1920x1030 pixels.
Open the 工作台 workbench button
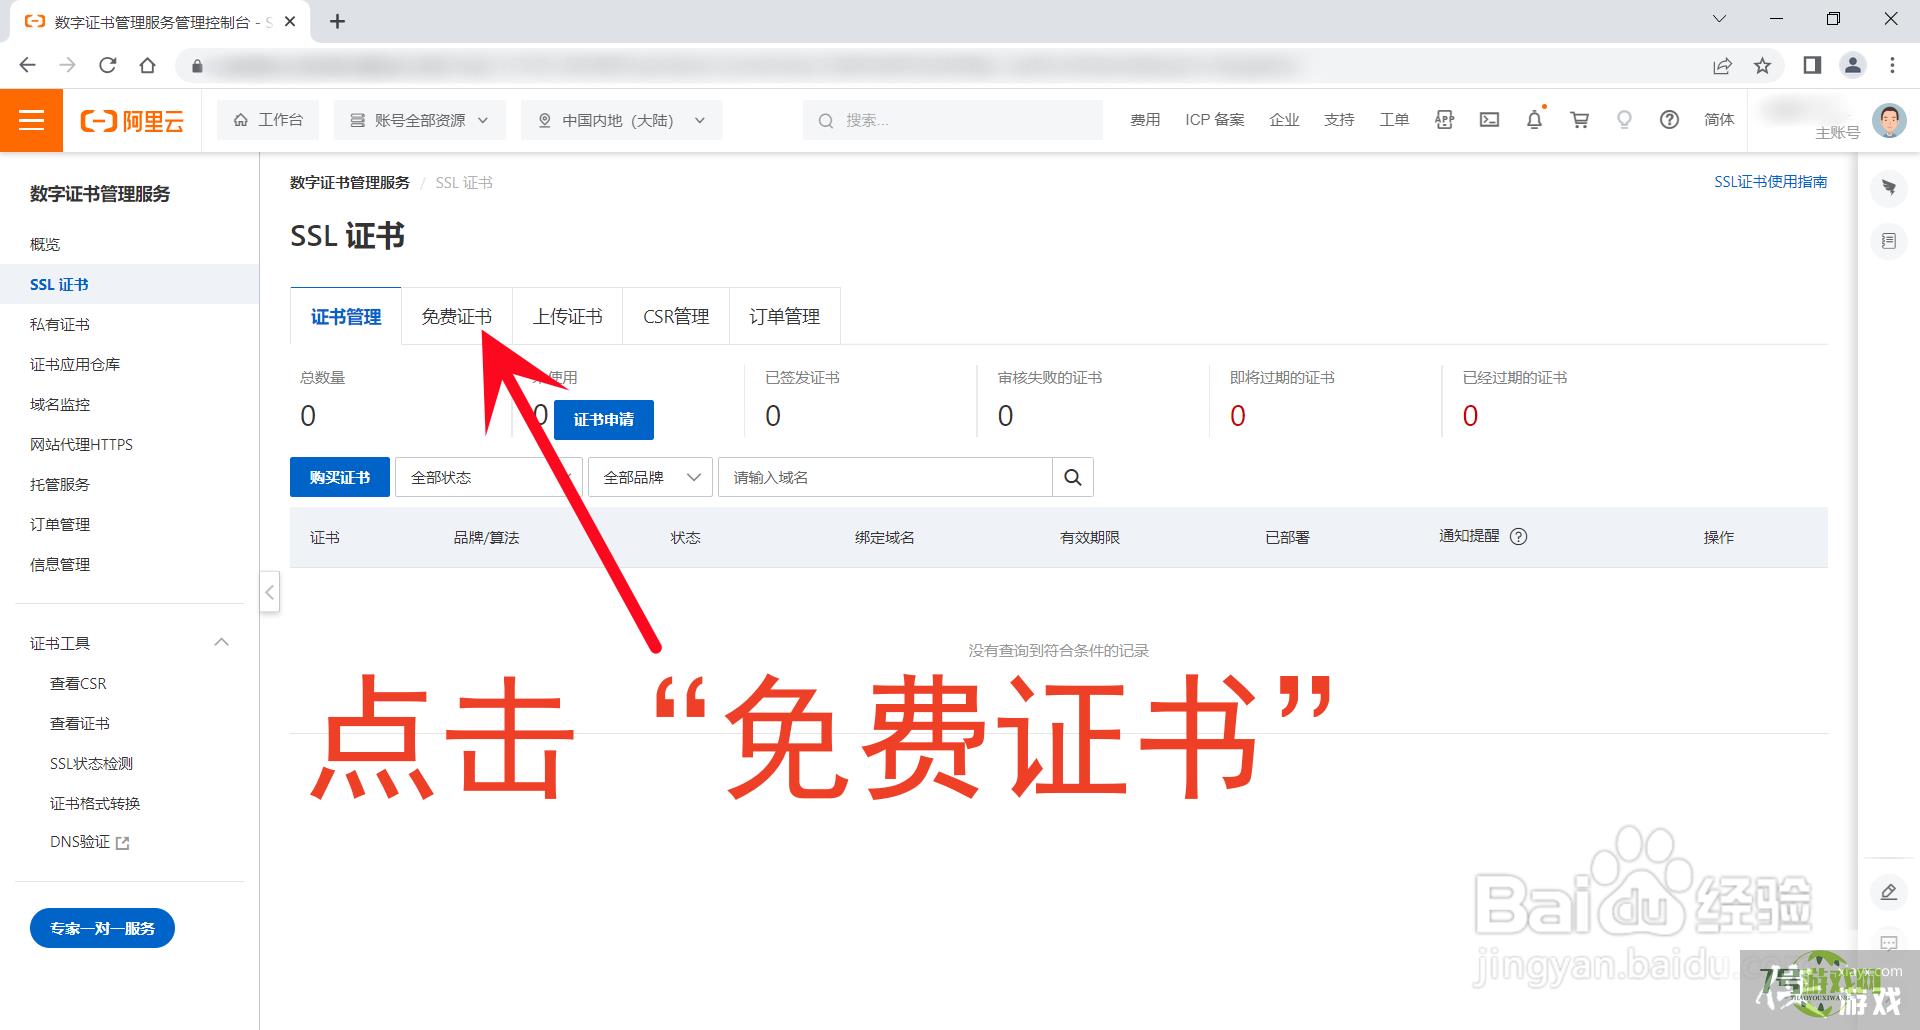coord(268,120)
